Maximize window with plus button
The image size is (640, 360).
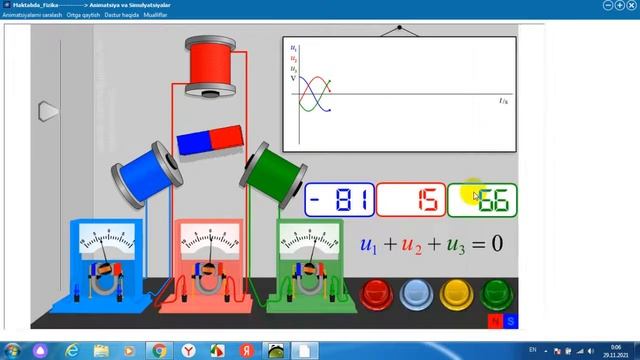pos(620,5)
